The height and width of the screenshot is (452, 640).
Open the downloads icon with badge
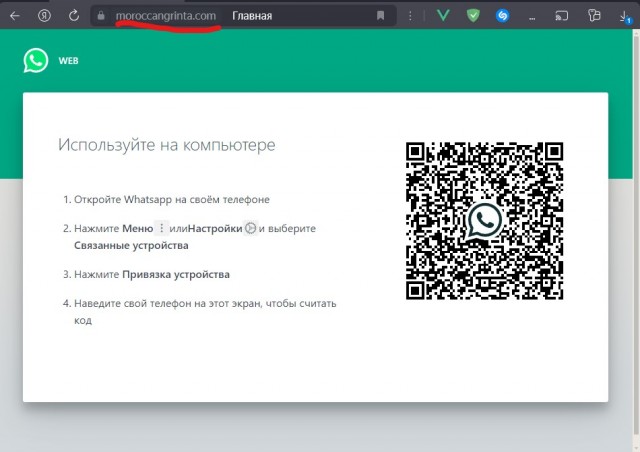[x=625, y=17]
